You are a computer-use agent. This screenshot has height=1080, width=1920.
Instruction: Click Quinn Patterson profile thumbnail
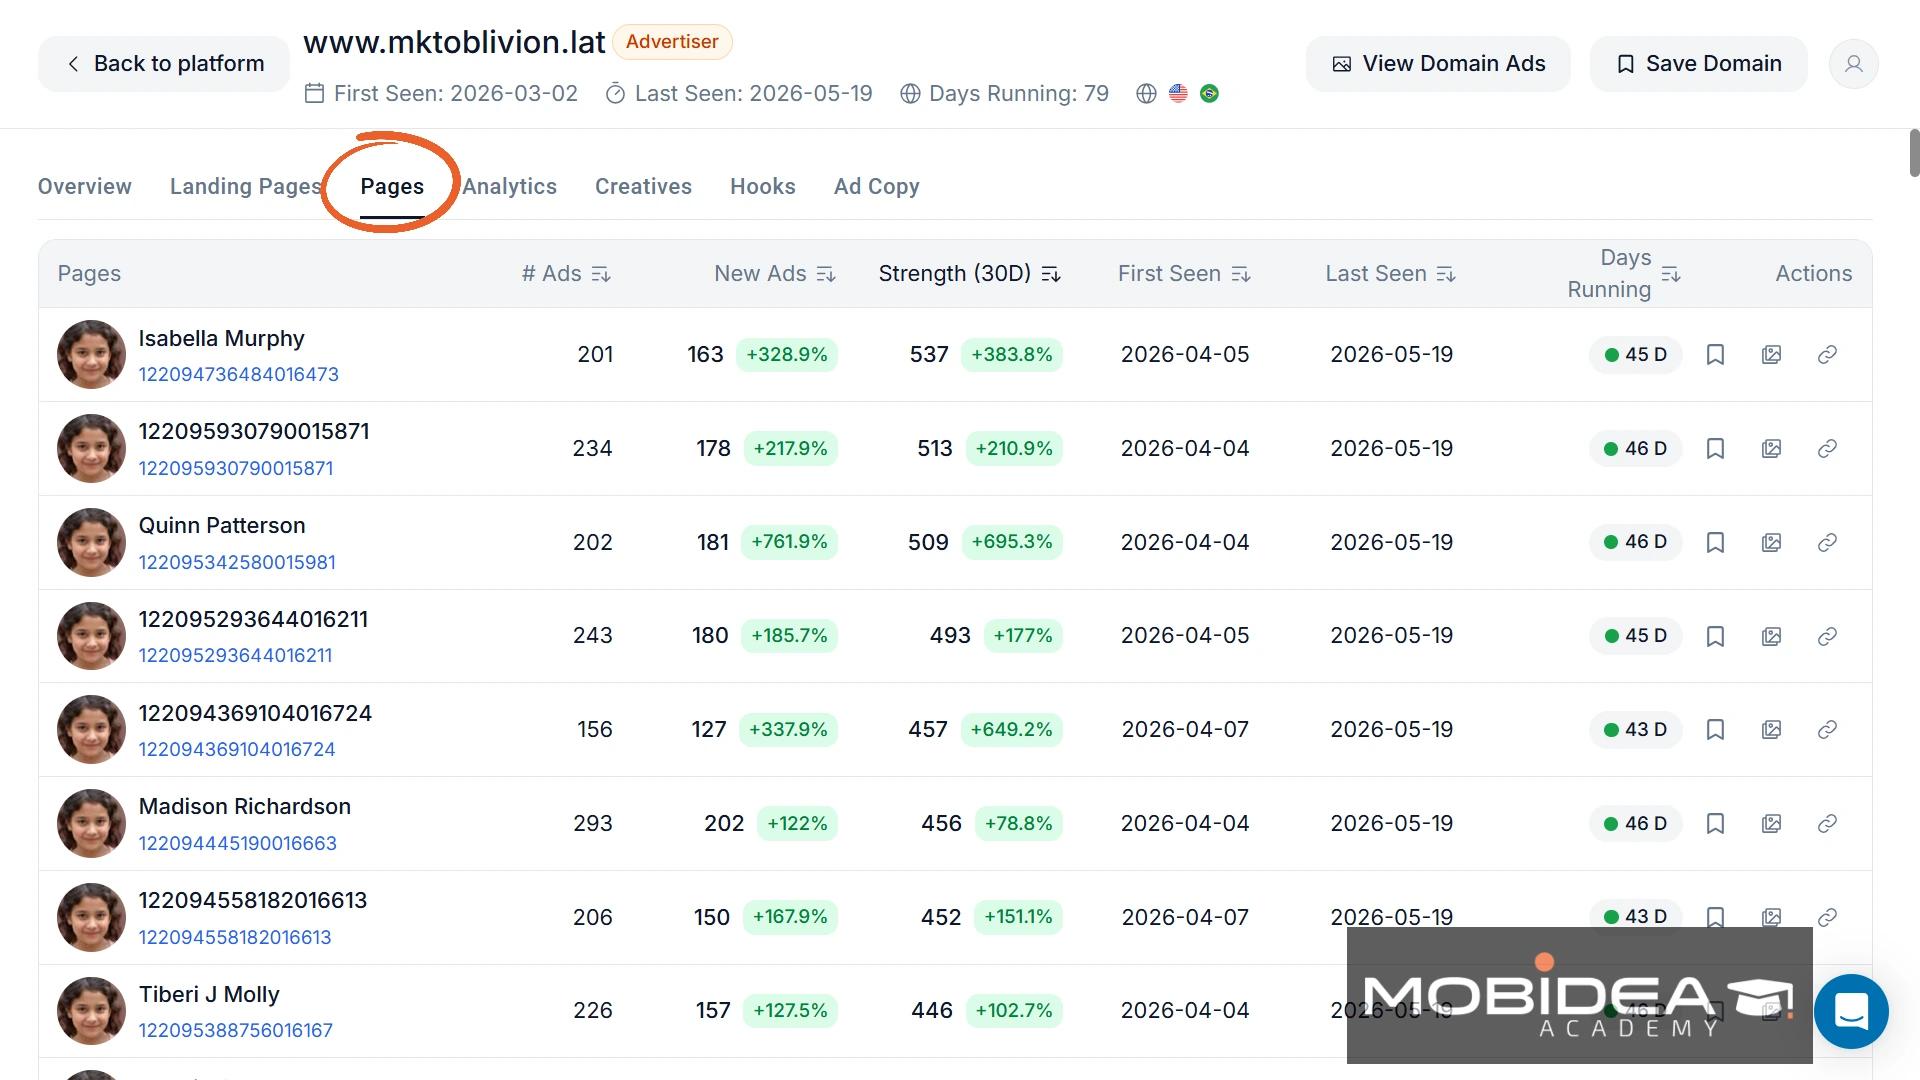[x=91, y=542]
